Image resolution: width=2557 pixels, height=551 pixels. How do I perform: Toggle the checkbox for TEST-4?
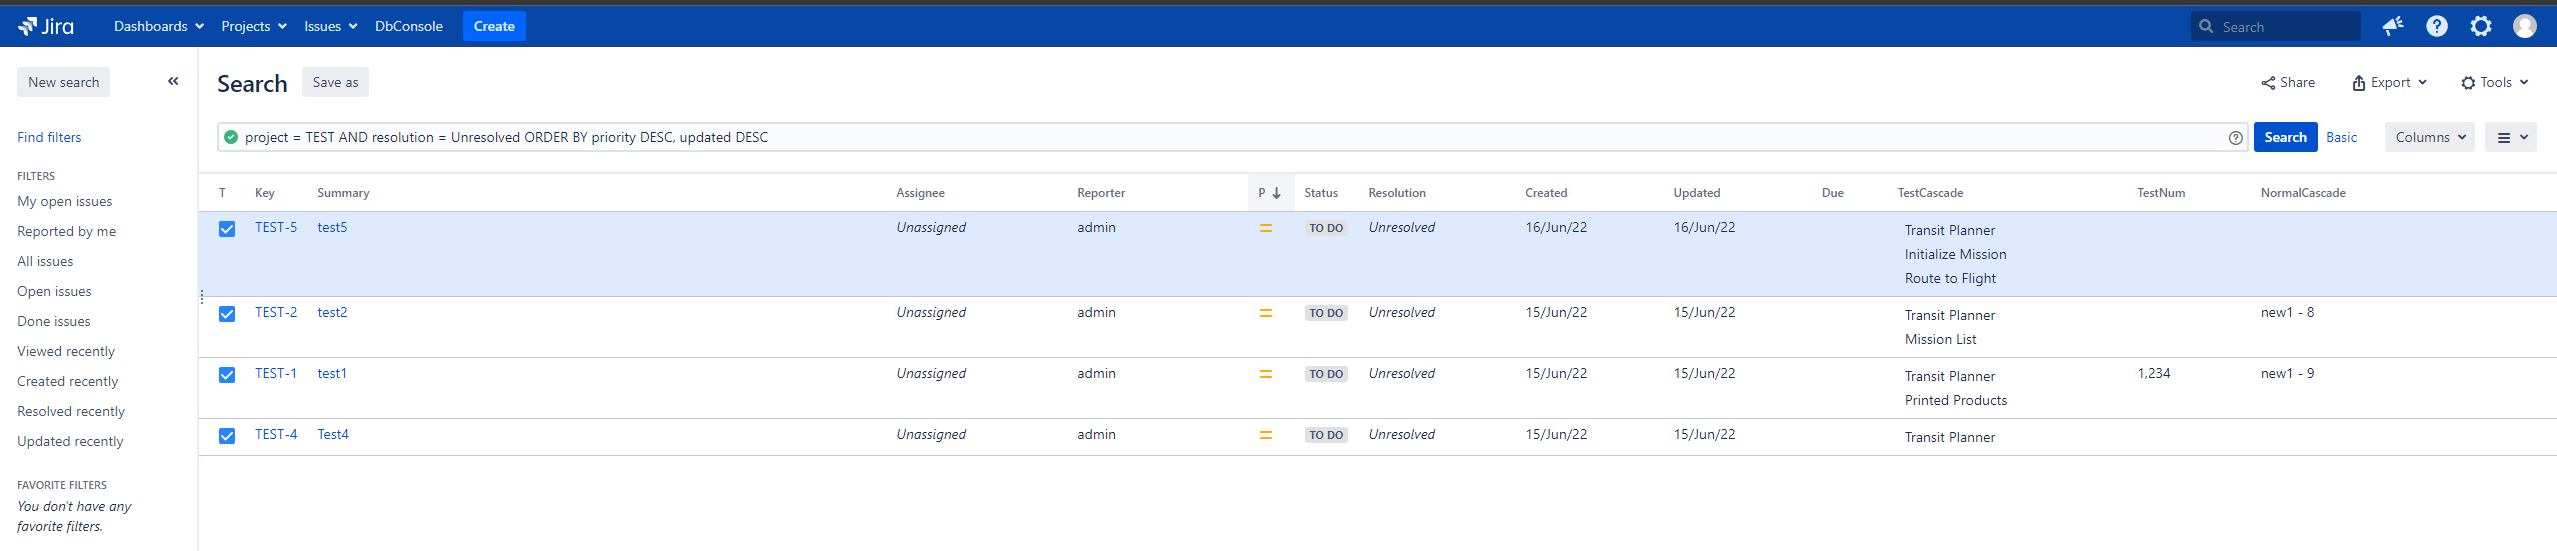pos(227,436)
